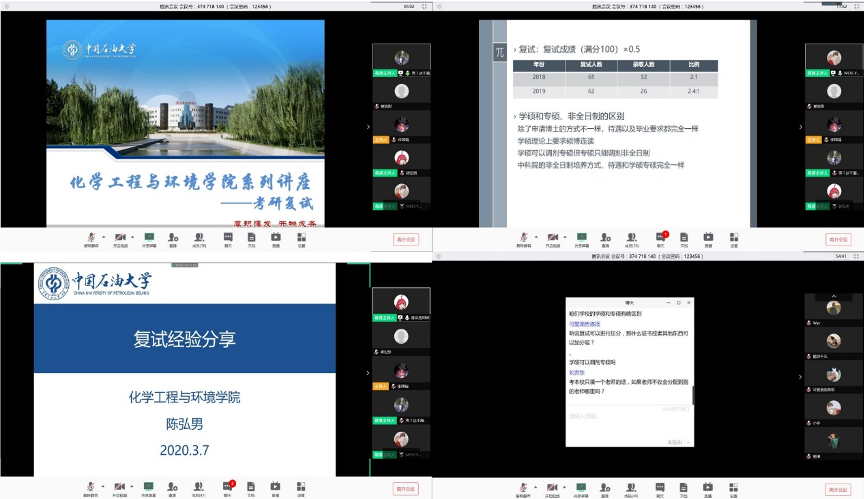Unmute microphone in admission-table slide window
This screenshot has width=864, height=499.
click(523, 239)
